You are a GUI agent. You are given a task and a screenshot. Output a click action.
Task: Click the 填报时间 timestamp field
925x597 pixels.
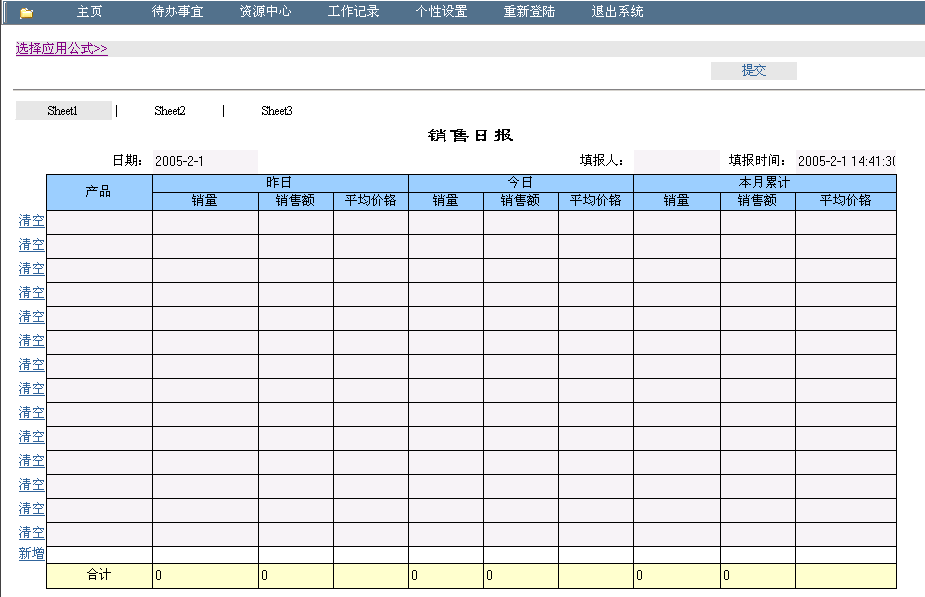pos(846,160)
